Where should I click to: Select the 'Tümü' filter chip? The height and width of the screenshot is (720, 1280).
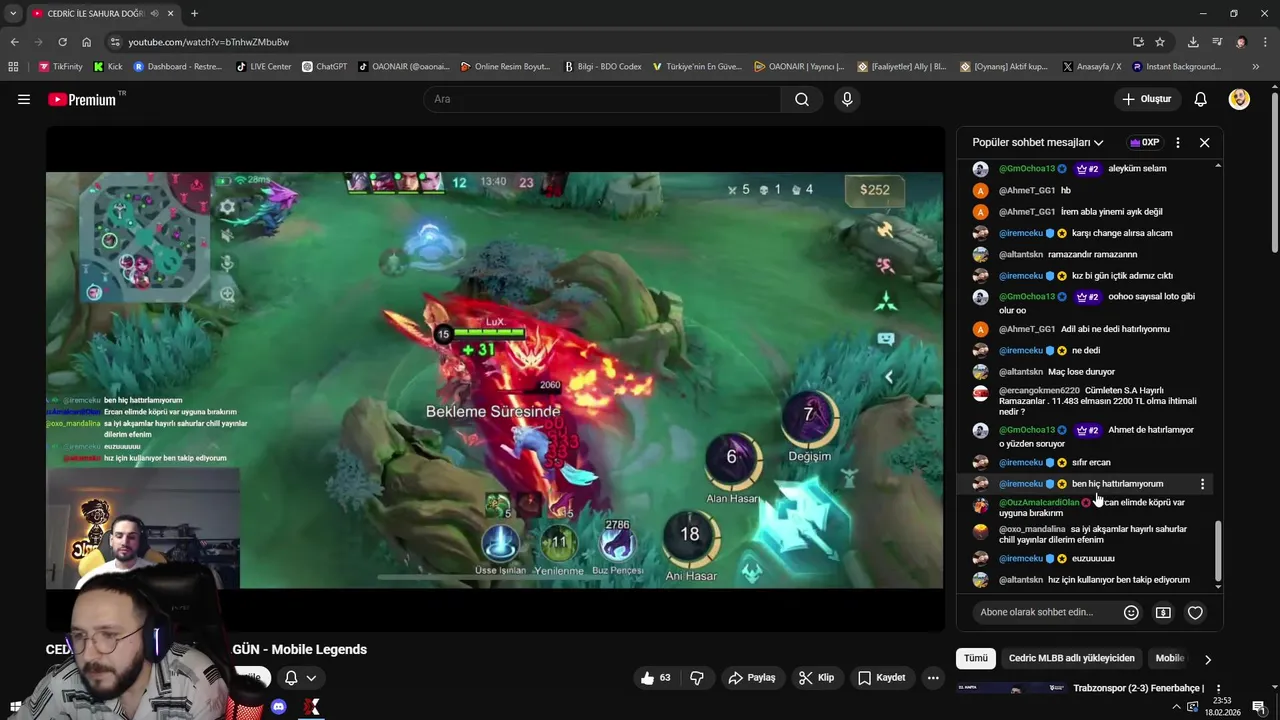click(976, 658)
